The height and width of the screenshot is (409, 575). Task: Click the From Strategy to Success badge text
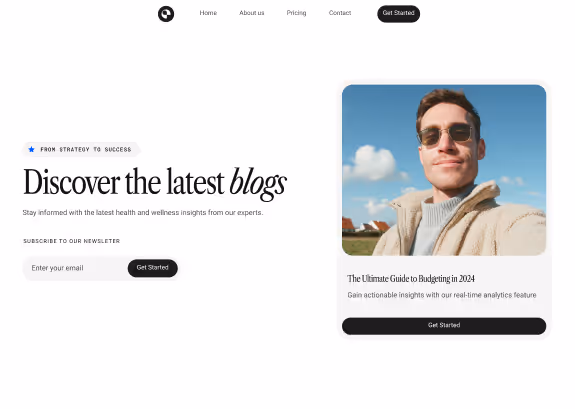[86, 149]
